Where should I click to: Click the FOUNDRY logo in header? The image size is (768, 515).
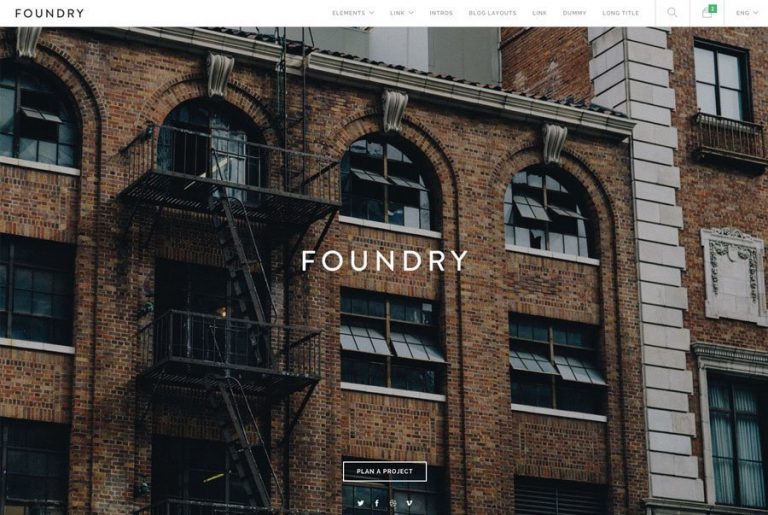click(49, 13)
